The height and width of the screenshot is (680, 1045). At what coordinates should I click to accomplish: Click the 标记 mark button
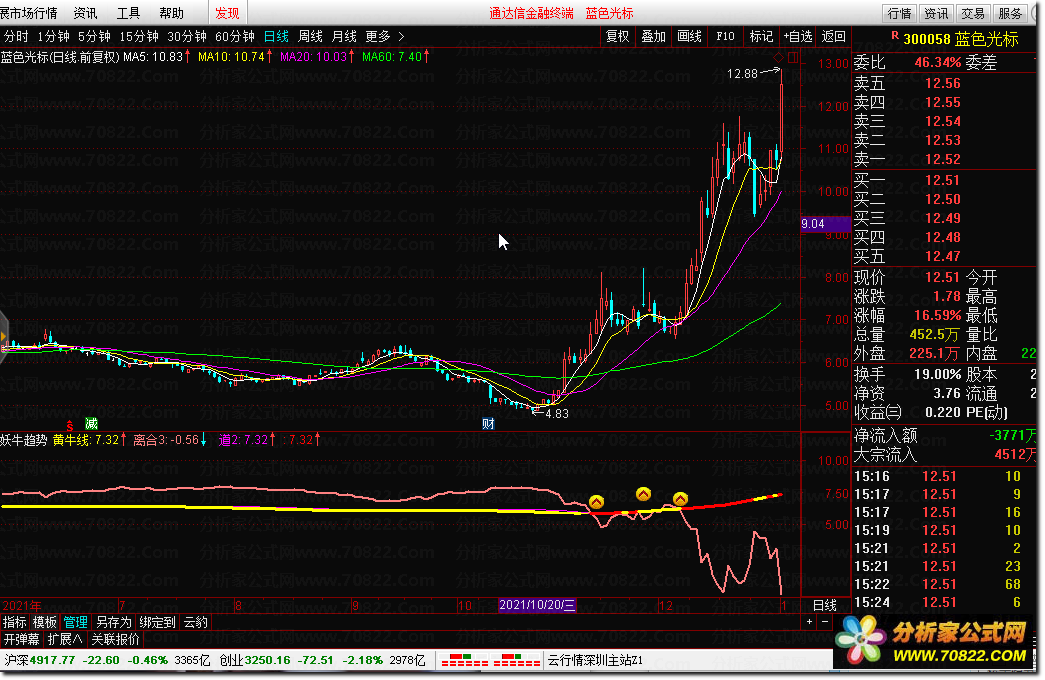[x=761, y=37]
